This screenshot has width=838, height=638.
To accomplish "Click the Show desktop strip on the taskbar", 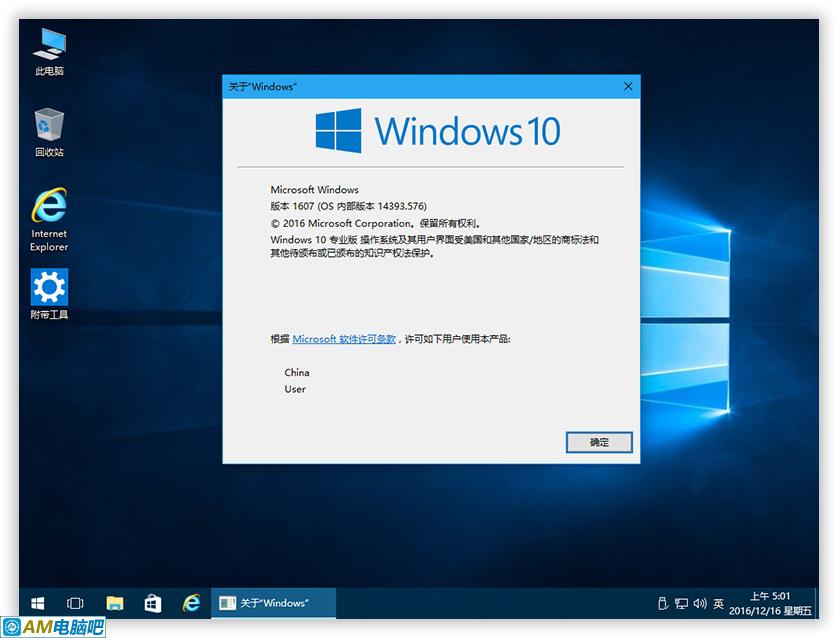I will tap(816, 603).
